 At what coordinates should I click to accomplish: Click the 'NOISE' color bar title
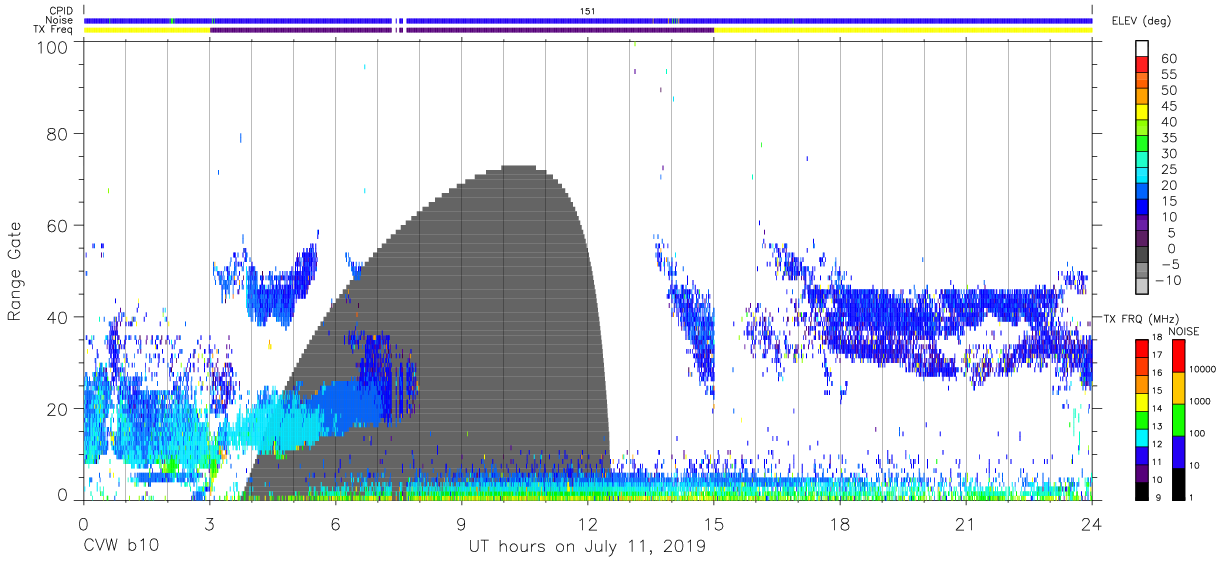coord(1183,332)
